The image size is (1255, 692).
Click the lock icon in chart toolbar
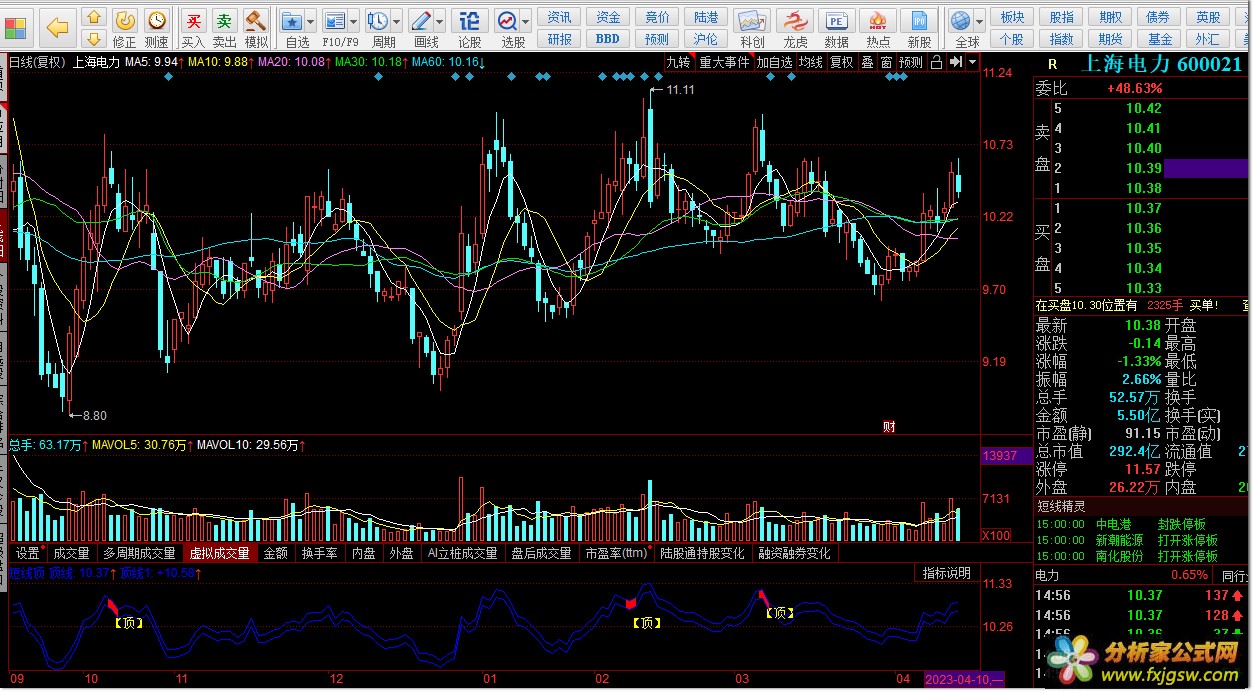pyautogui.click(x=935, y=62)
